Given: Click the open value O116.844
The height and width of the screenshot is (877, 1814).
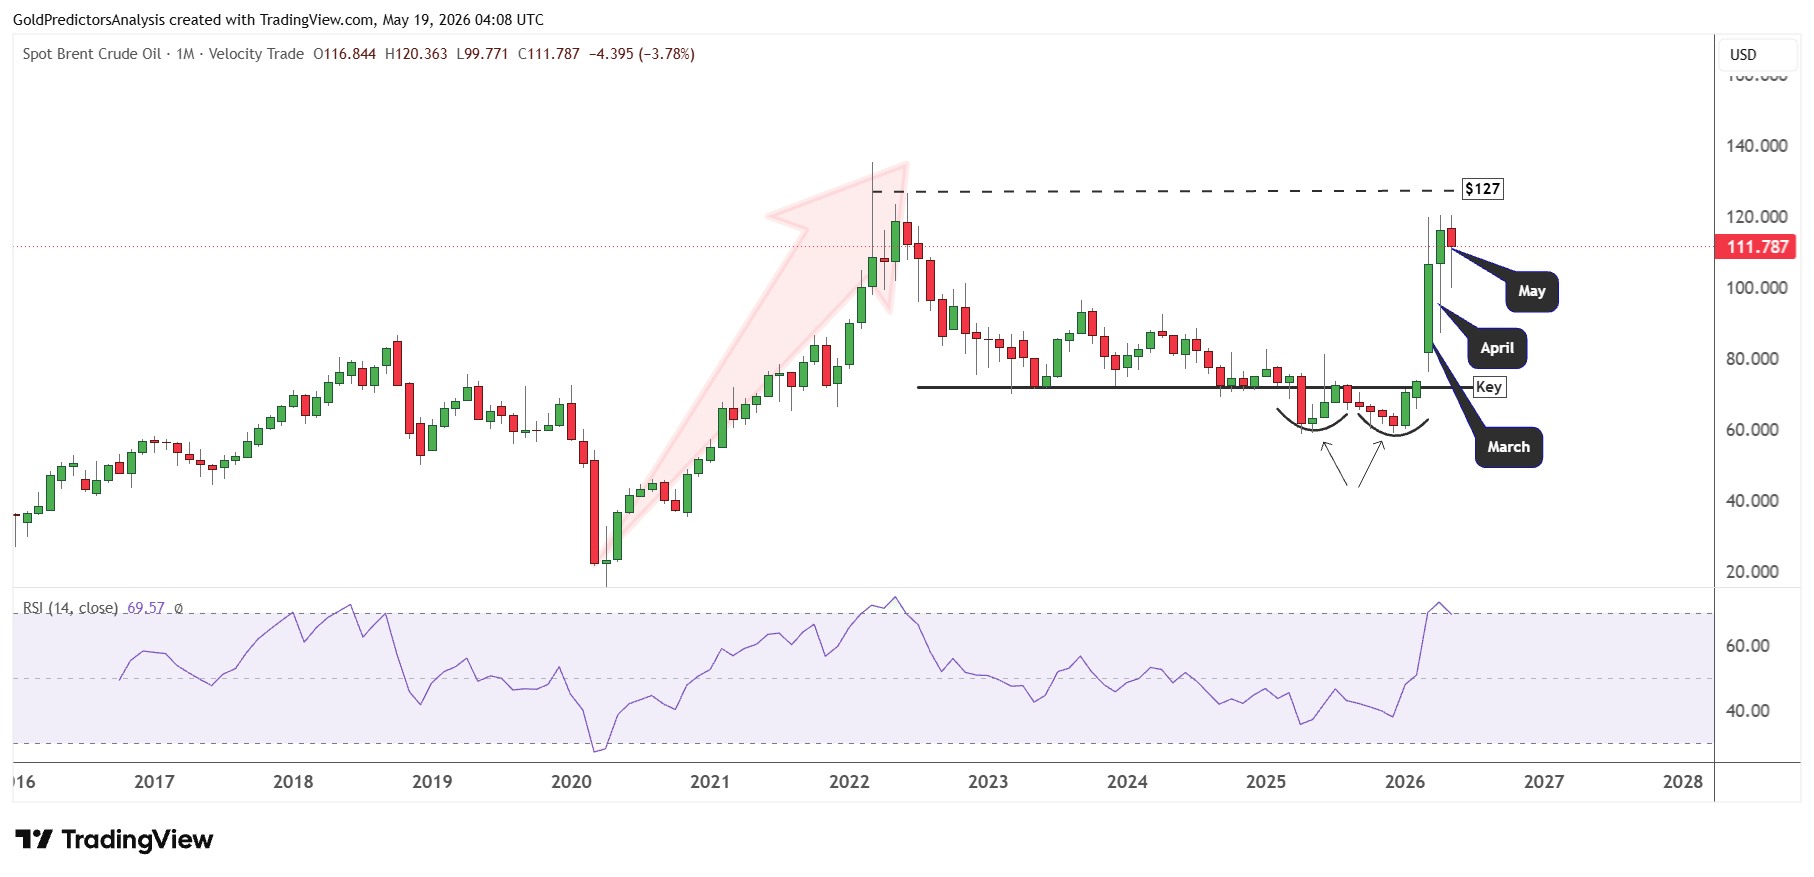Looking at the screenshot, I should coord(345,54).
